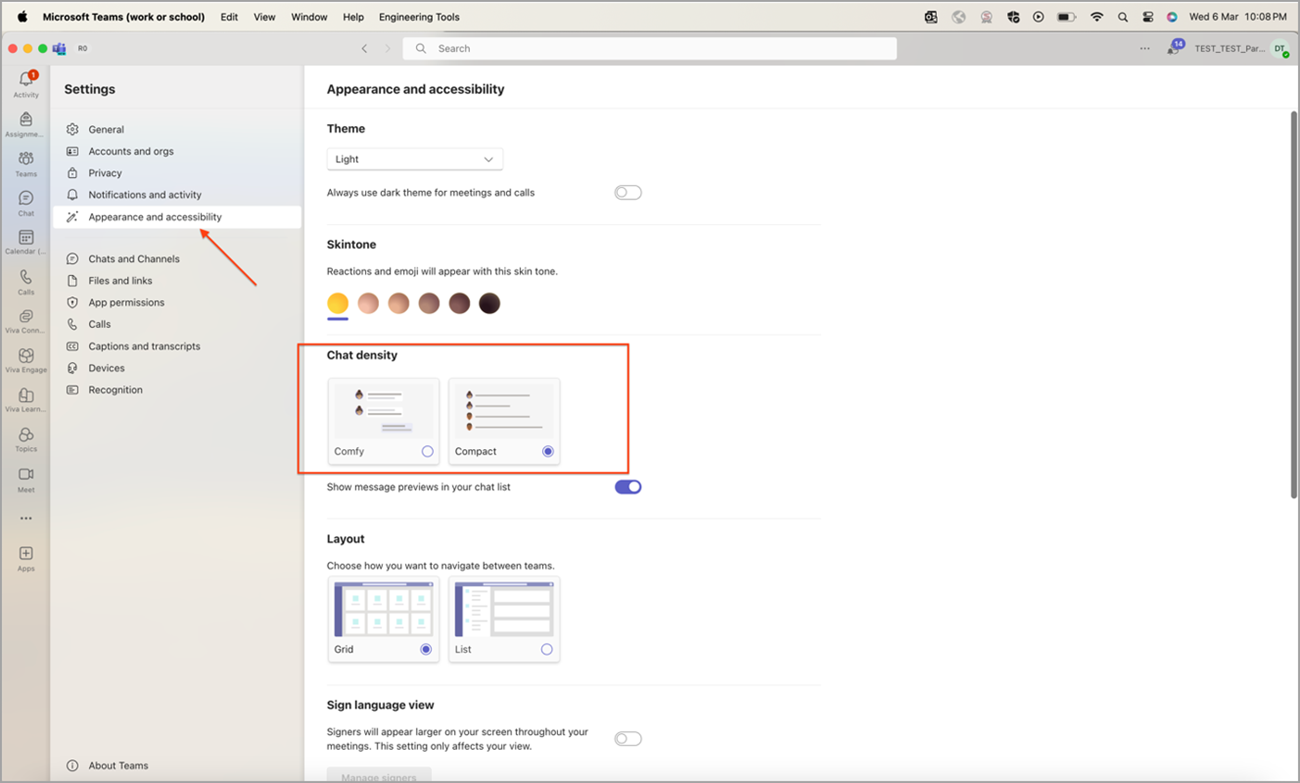The height and width of the screenshot is (783, 1300).
Task: Open Settings and more ellipsis in the title bar
Action: [1145, 48]
